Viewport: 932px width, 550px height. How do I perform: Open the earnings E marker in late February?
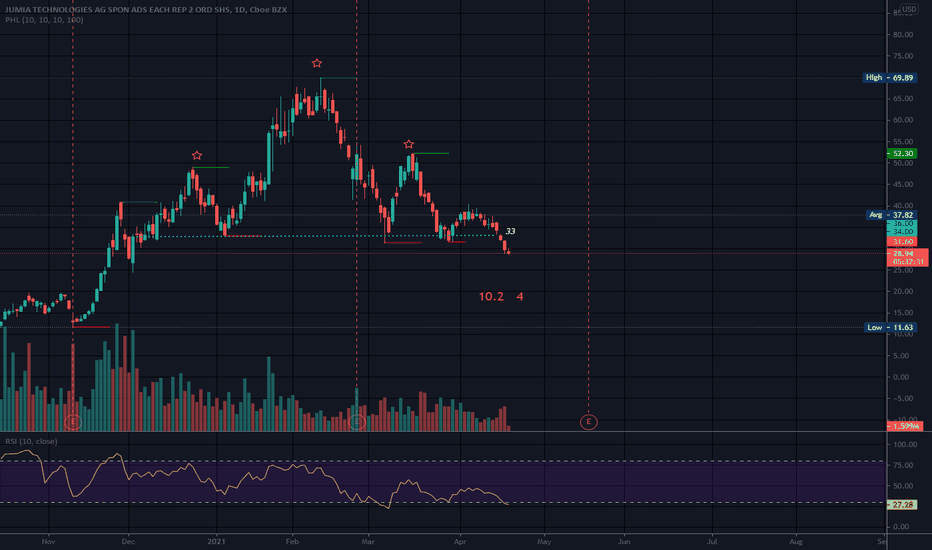click(357, 422)
